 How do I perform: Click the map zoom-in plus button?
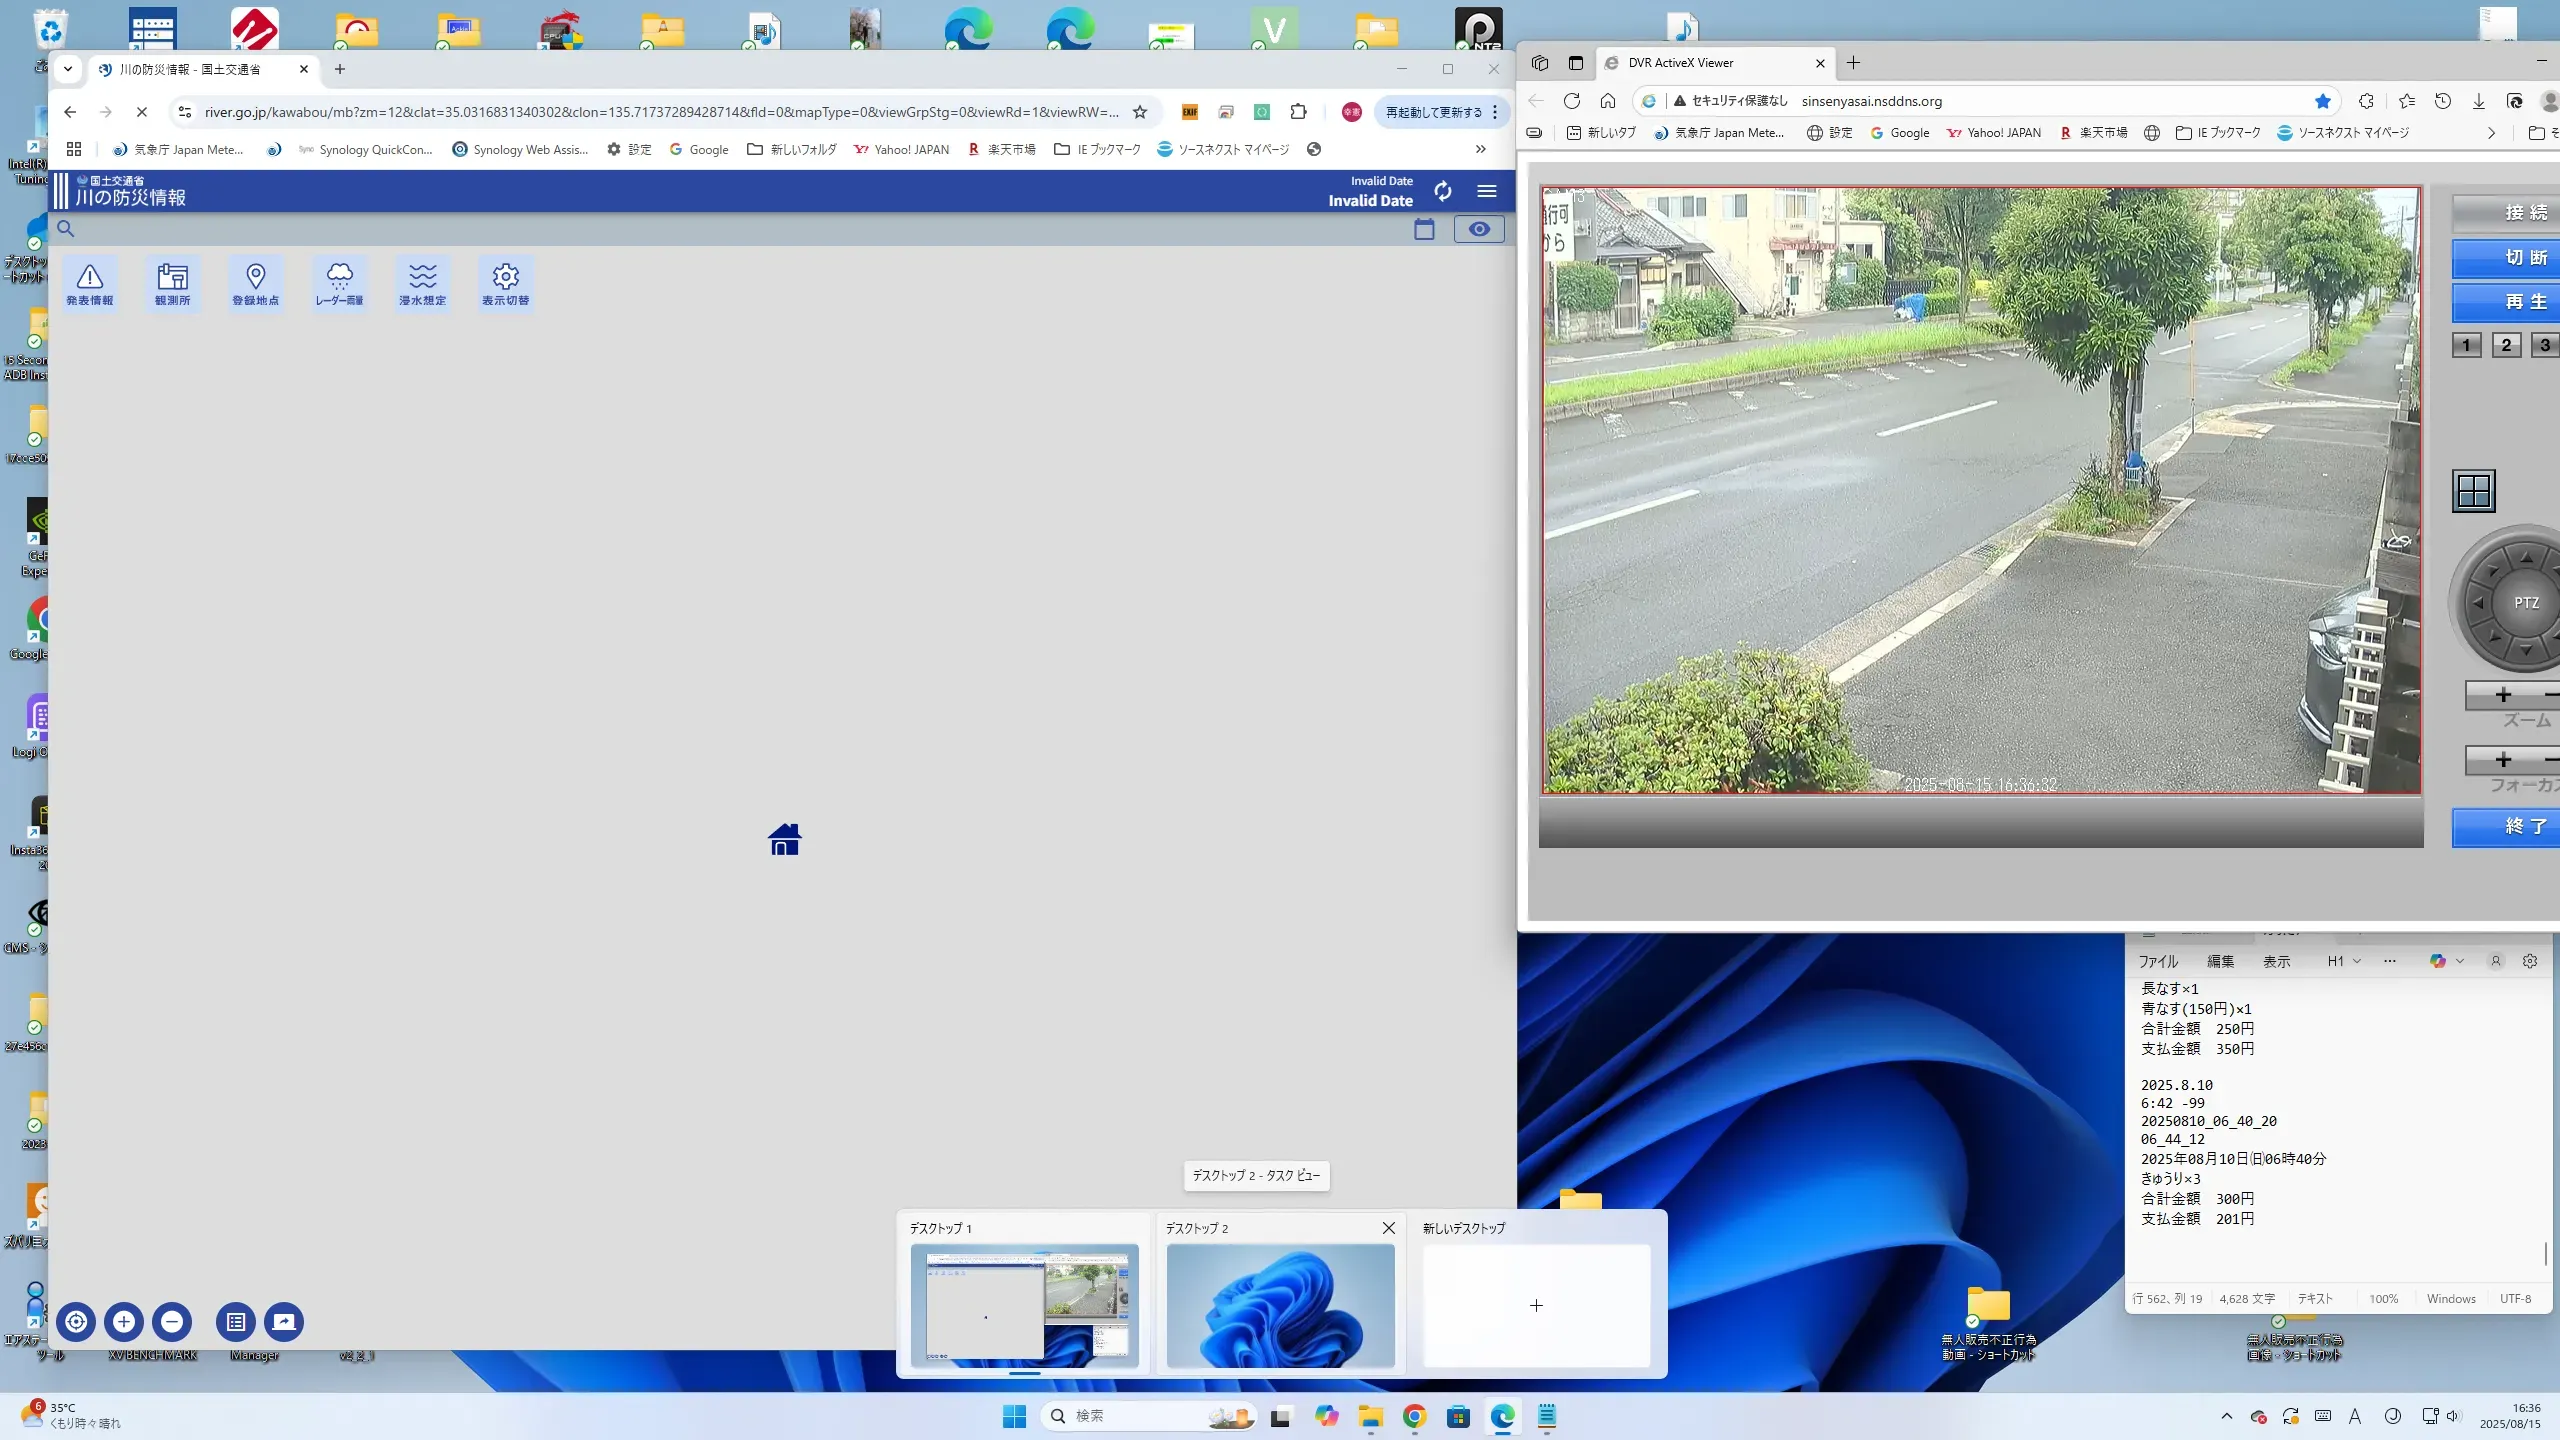click(124, 1321)
